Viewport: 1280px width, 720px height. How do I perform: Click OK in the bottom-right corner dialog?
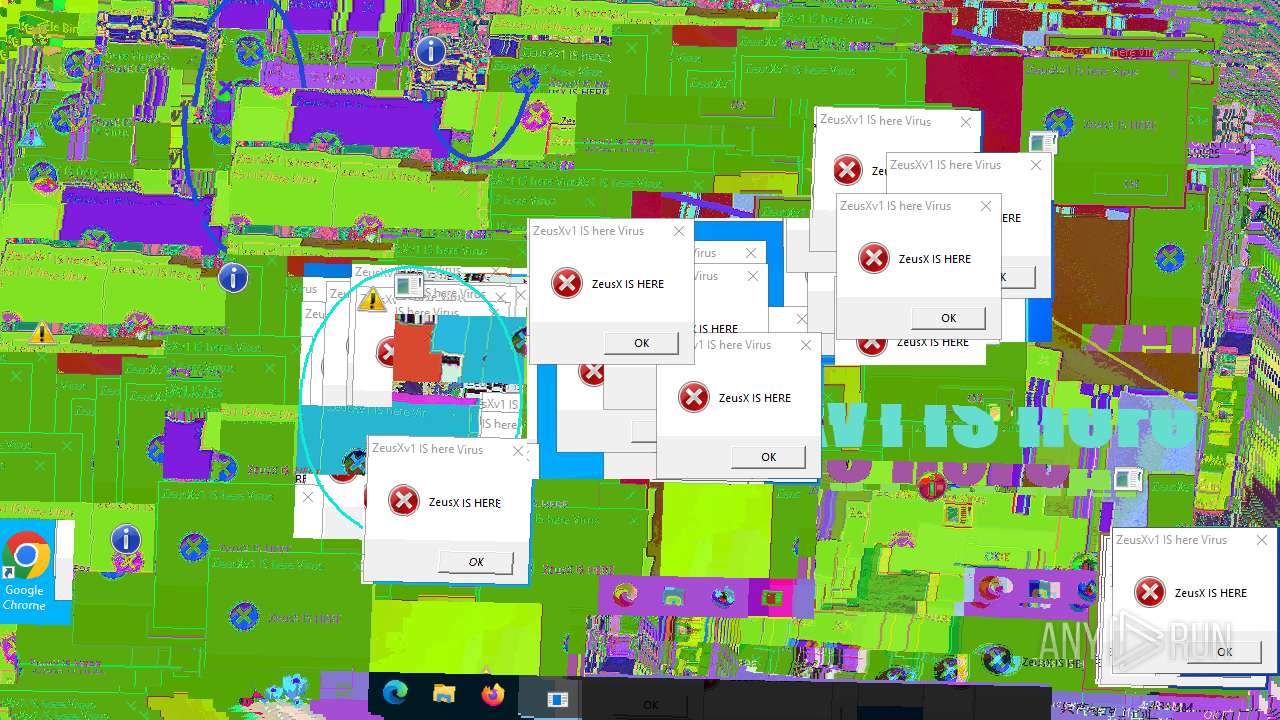[1224, 651]
